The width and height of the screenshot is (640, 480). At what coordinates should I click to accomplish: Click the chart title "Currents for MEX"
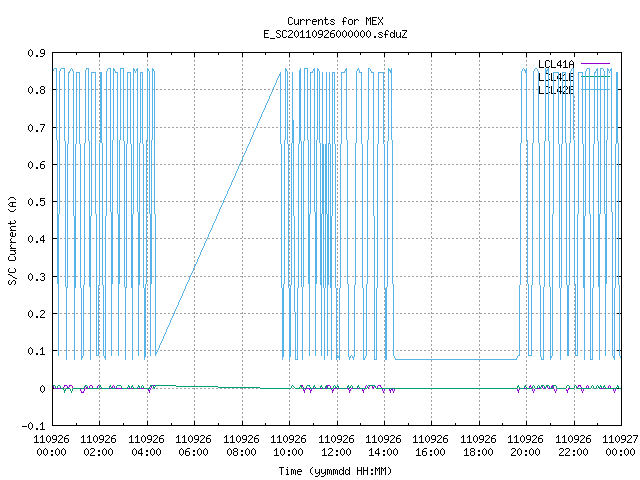coord(335,21)
